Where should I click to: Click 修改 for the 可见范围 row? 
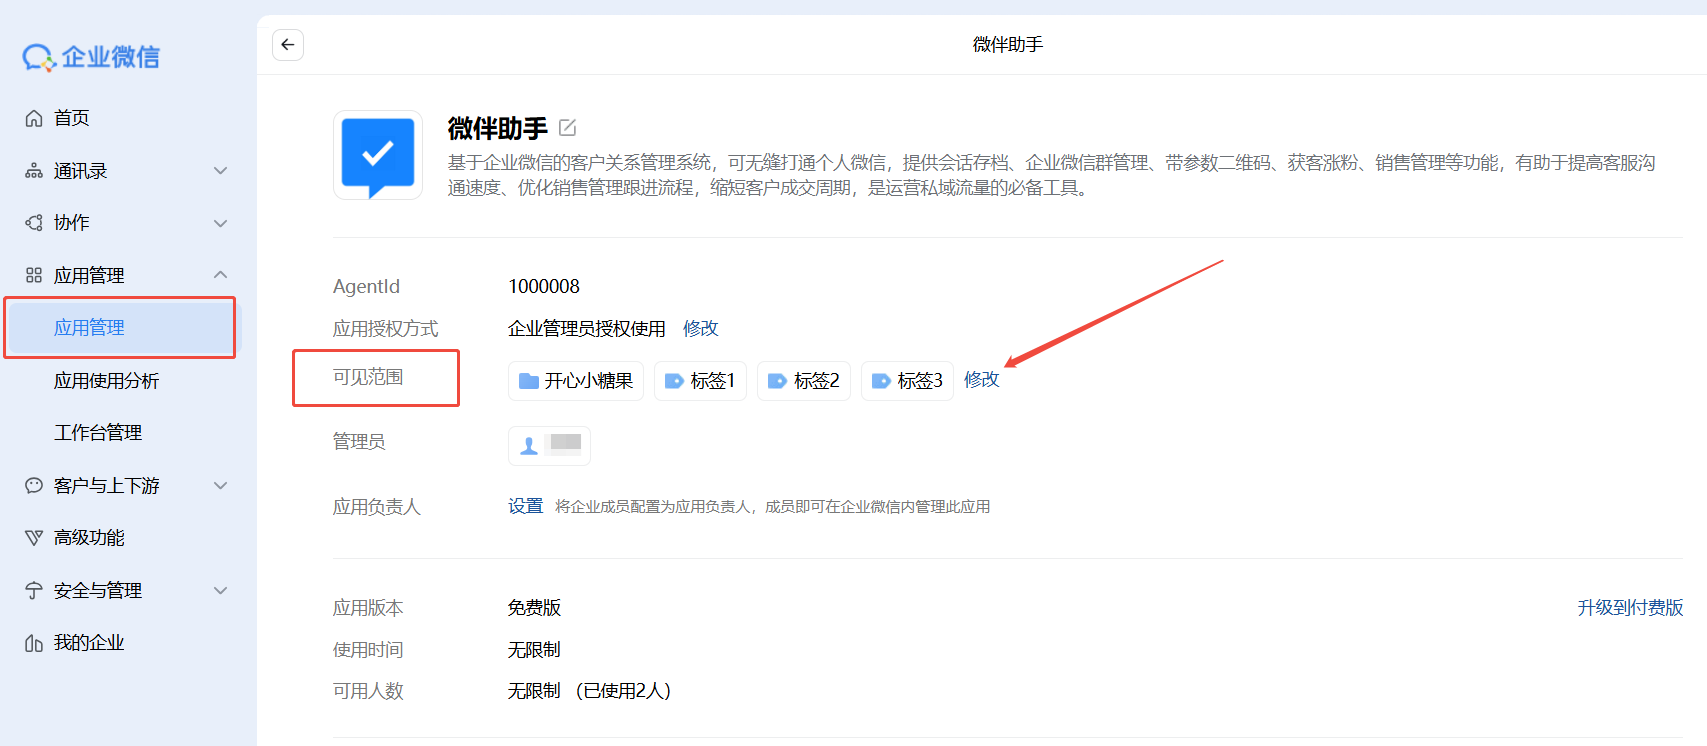tap(982, 380)
